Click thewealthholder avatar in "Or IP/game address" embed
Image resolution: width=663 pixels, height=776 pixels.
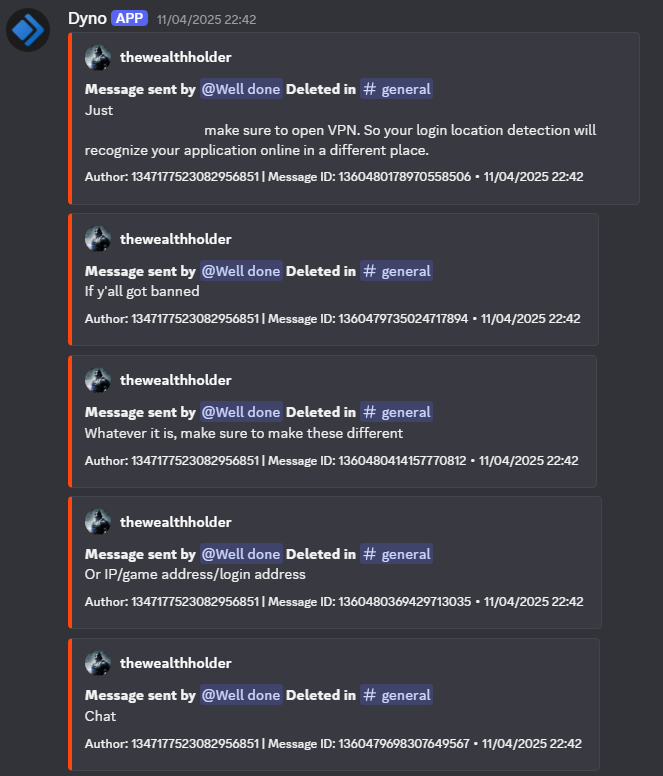tap(98, 522)
